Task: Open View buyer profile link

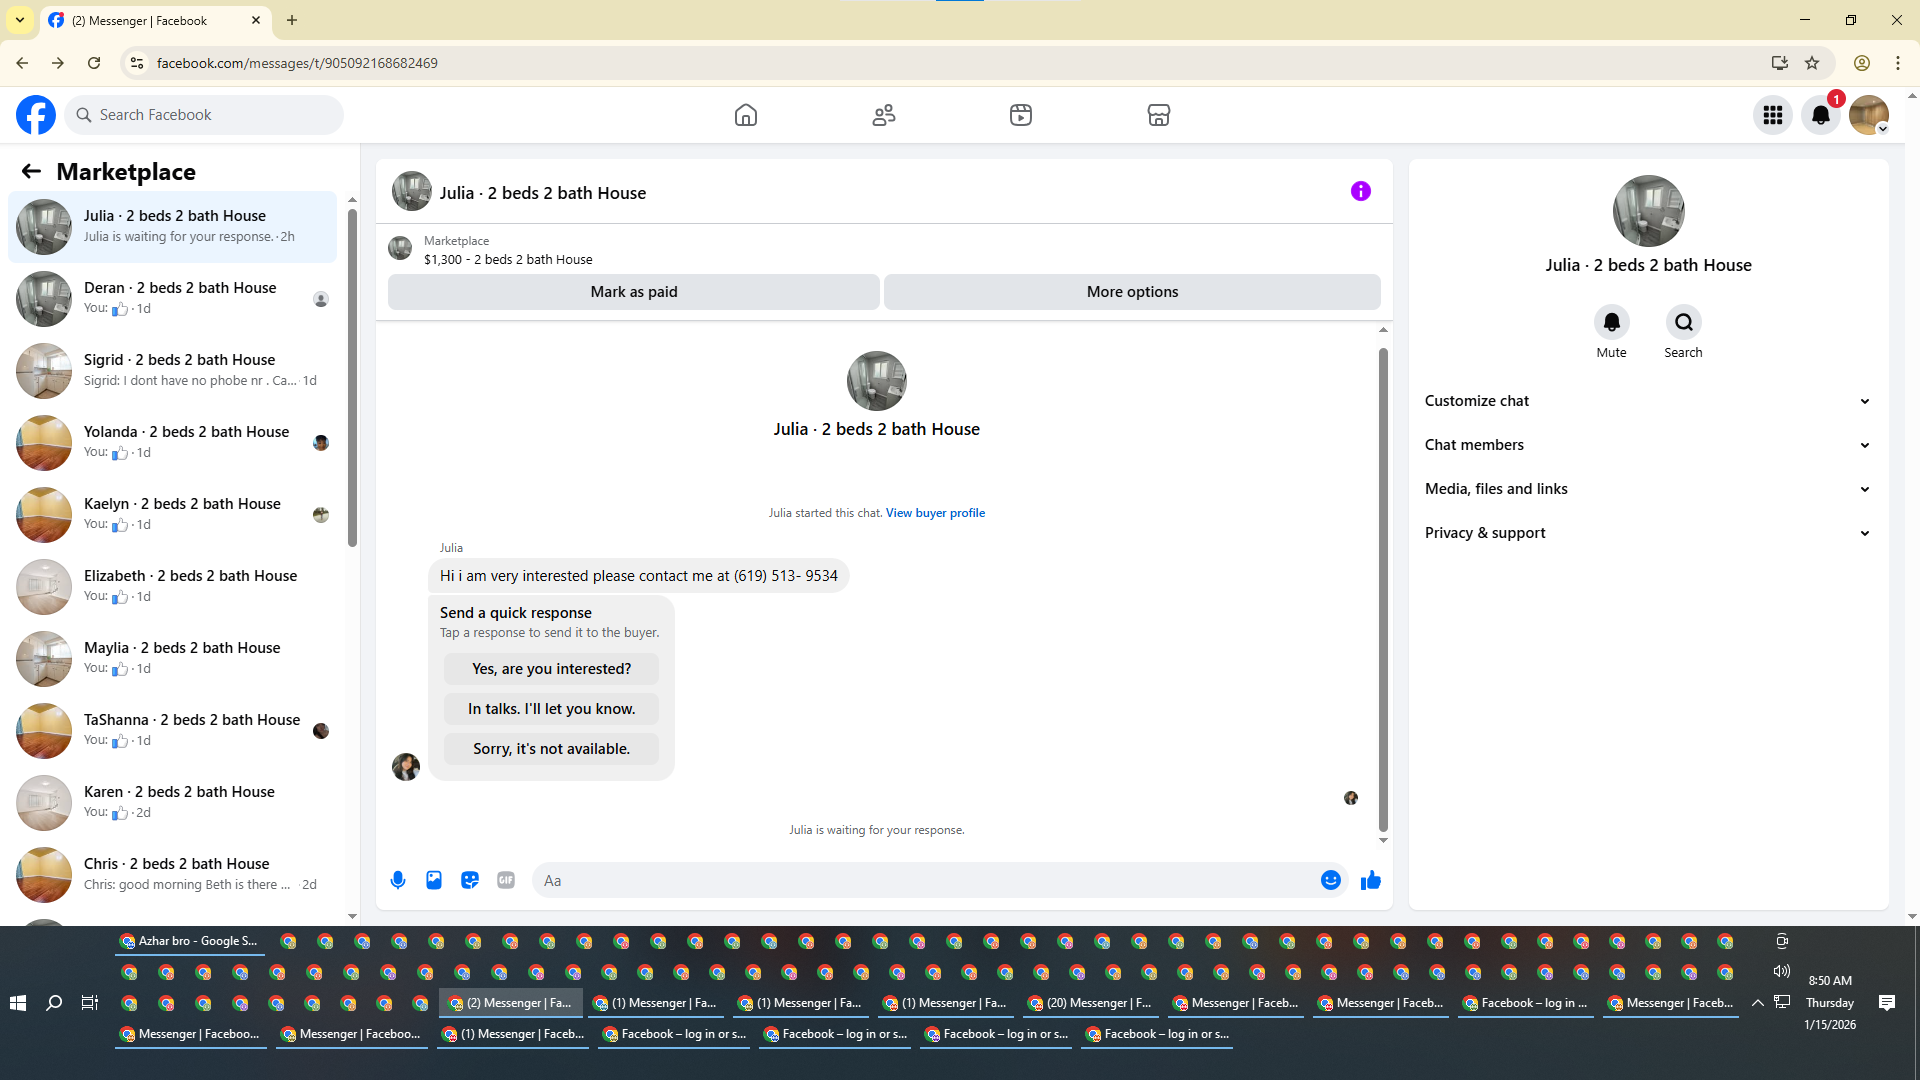Action: pos(935,513)
